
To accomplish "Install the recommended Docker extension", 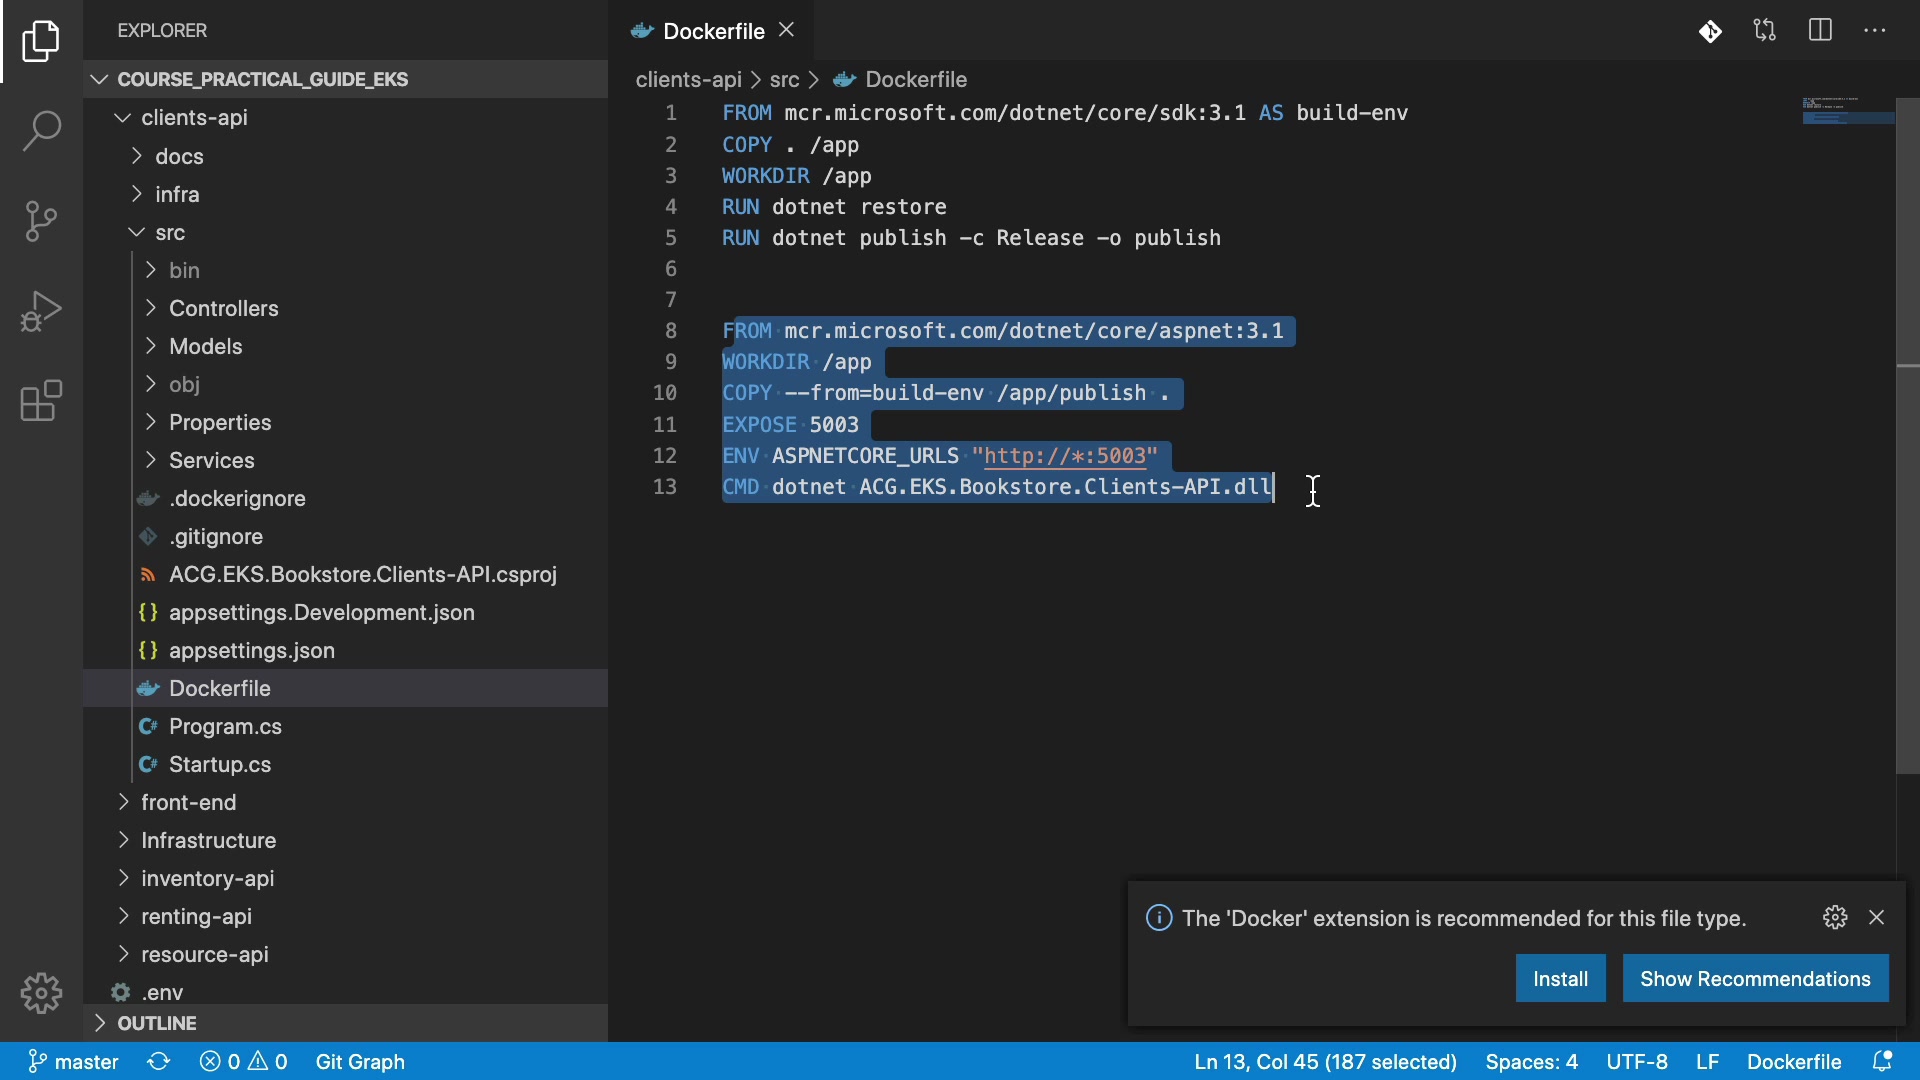I will point(1560,979).
